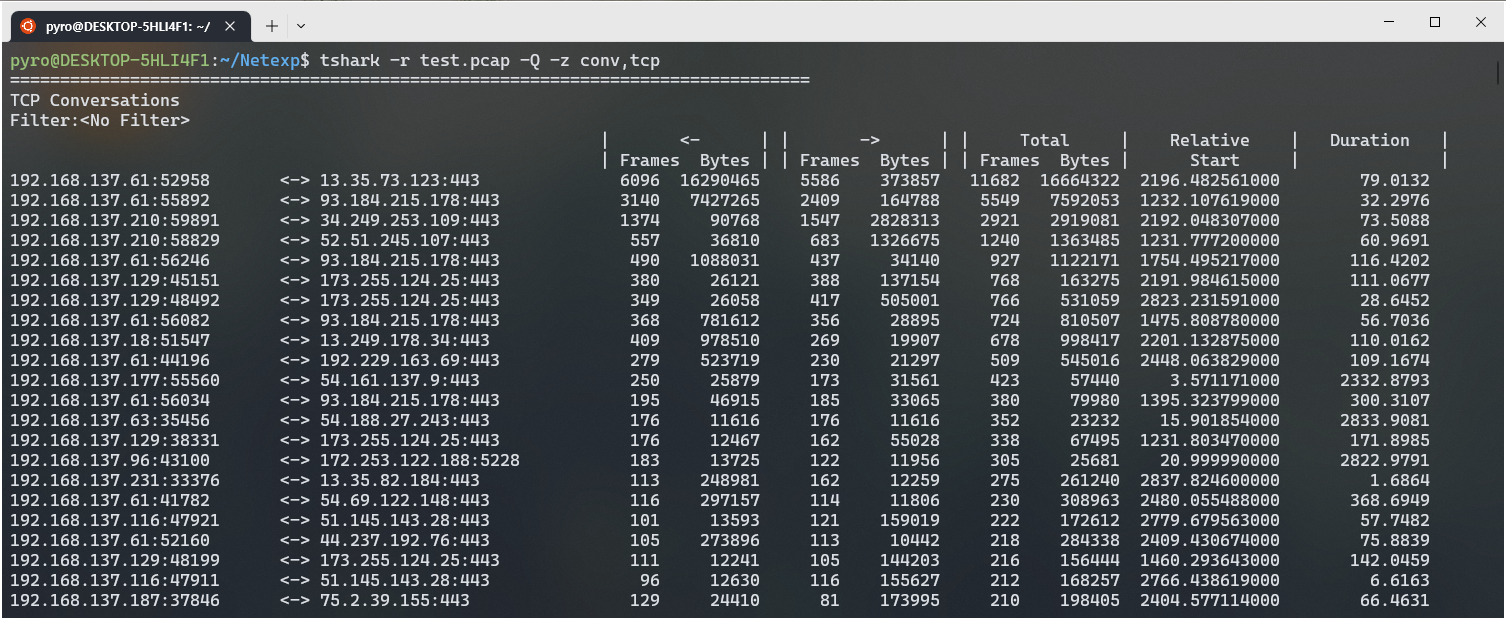This screenshot has height=620, width=1506.
Task: Expand the new tab profile dropdown chevron
Action: pos(301,25)
